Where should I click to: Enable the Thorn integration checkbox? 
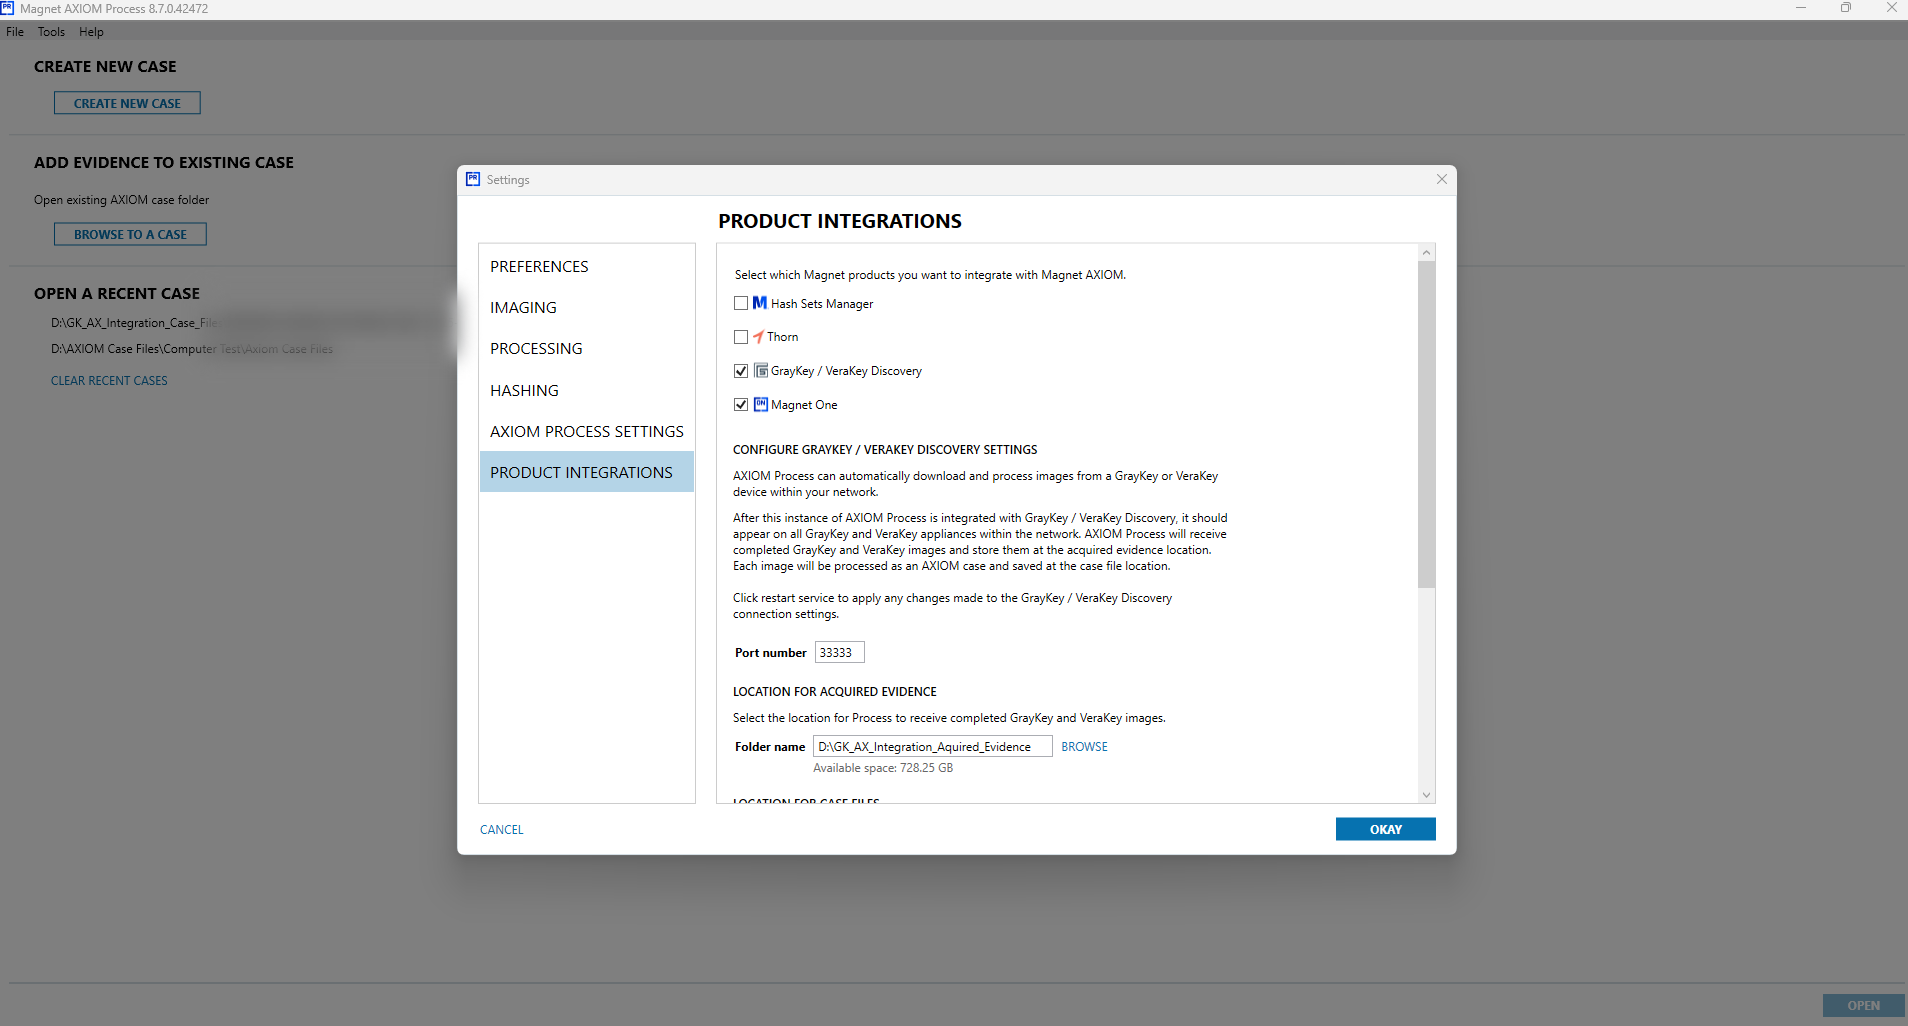pyautogui.click(x=741, y=337)
